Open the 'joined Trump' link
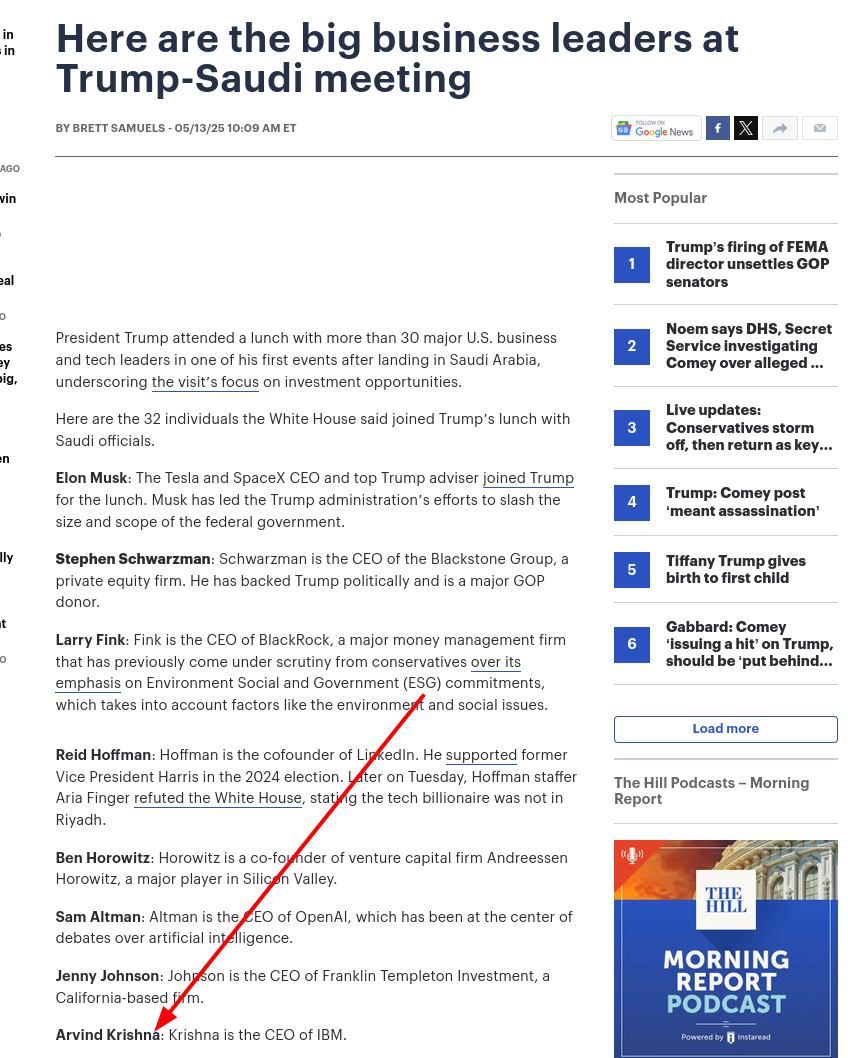 528,478
